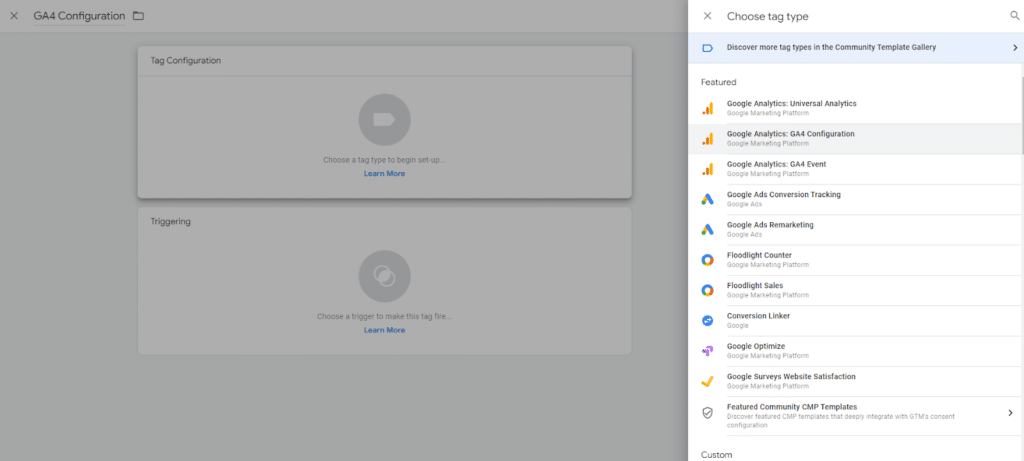Expand the Community Template Gallery chevron

1015,48
